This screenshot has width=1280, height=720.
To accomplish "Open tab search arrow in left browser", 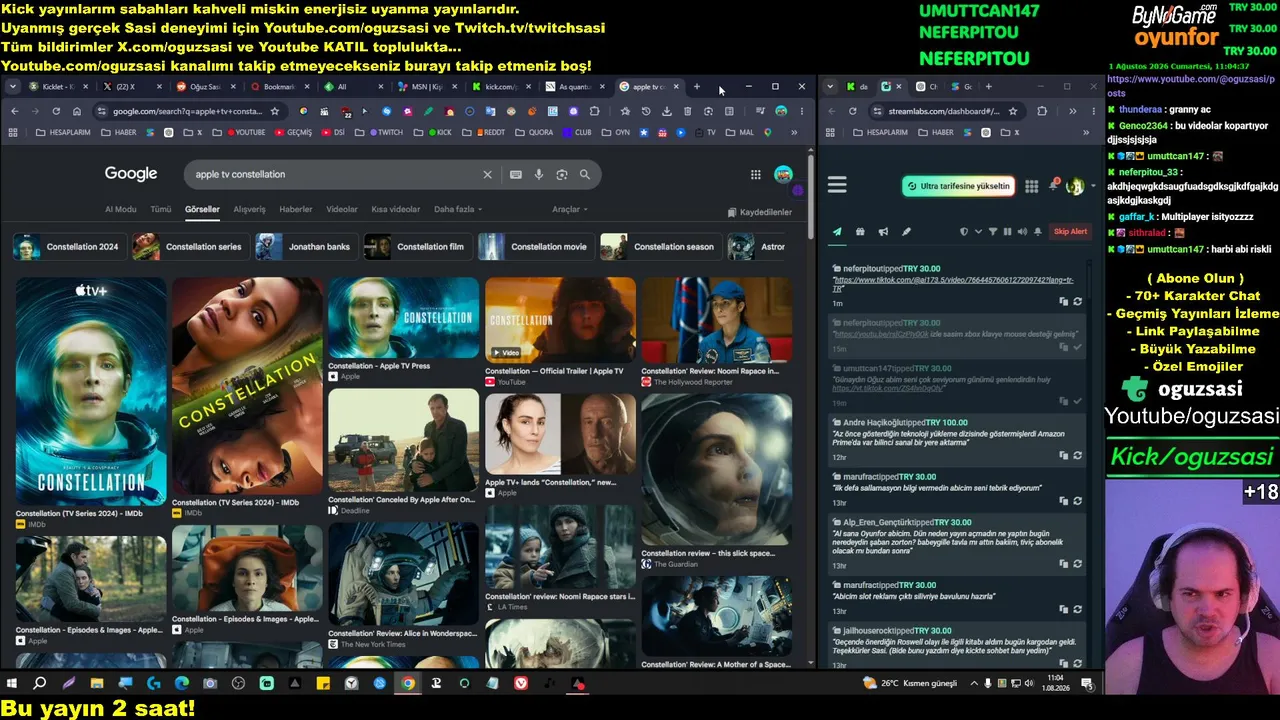I will [13, 87].
